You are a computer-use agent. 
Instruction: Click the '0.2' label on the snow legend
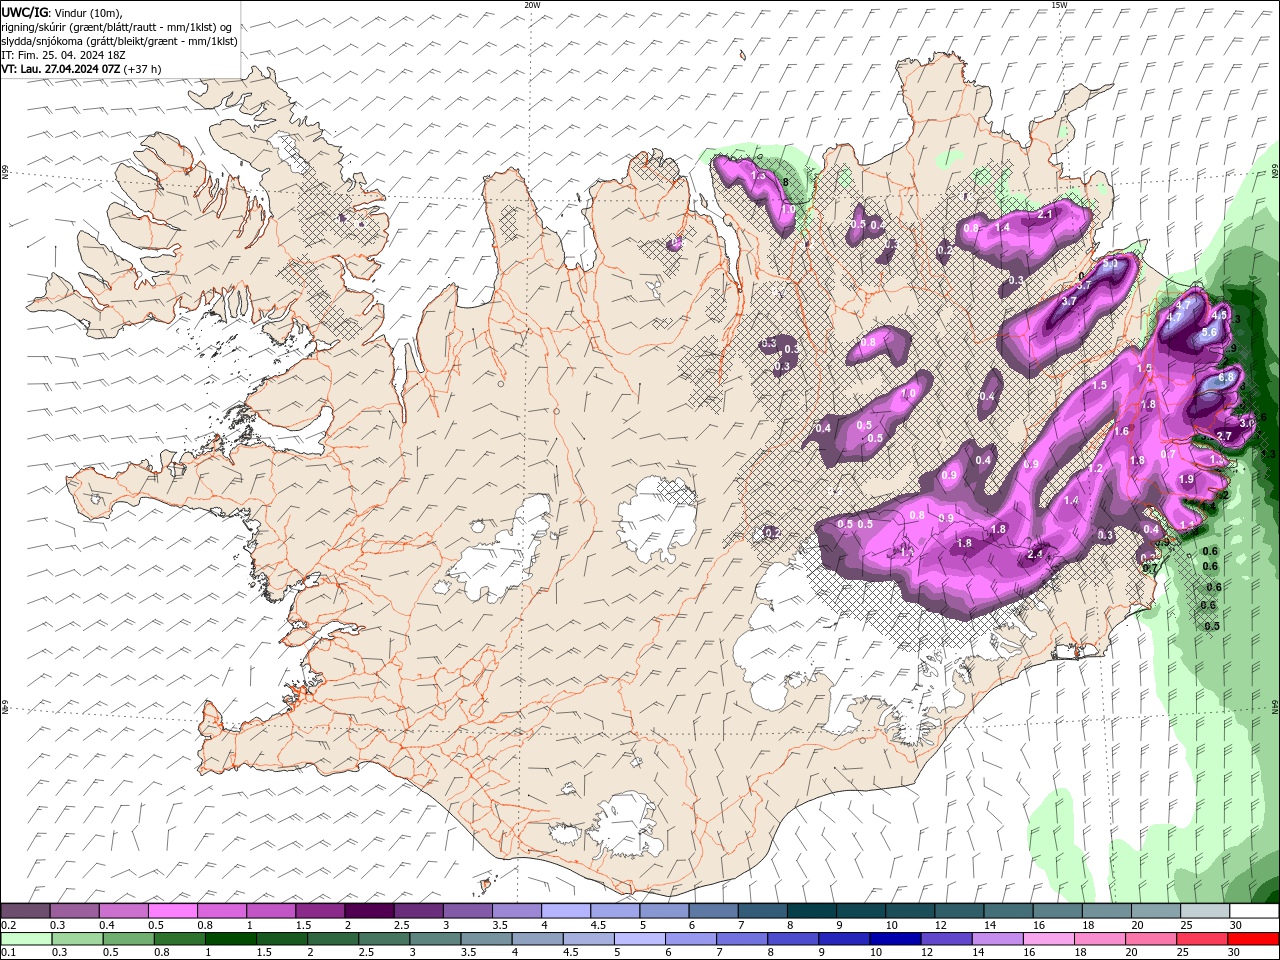9,925
